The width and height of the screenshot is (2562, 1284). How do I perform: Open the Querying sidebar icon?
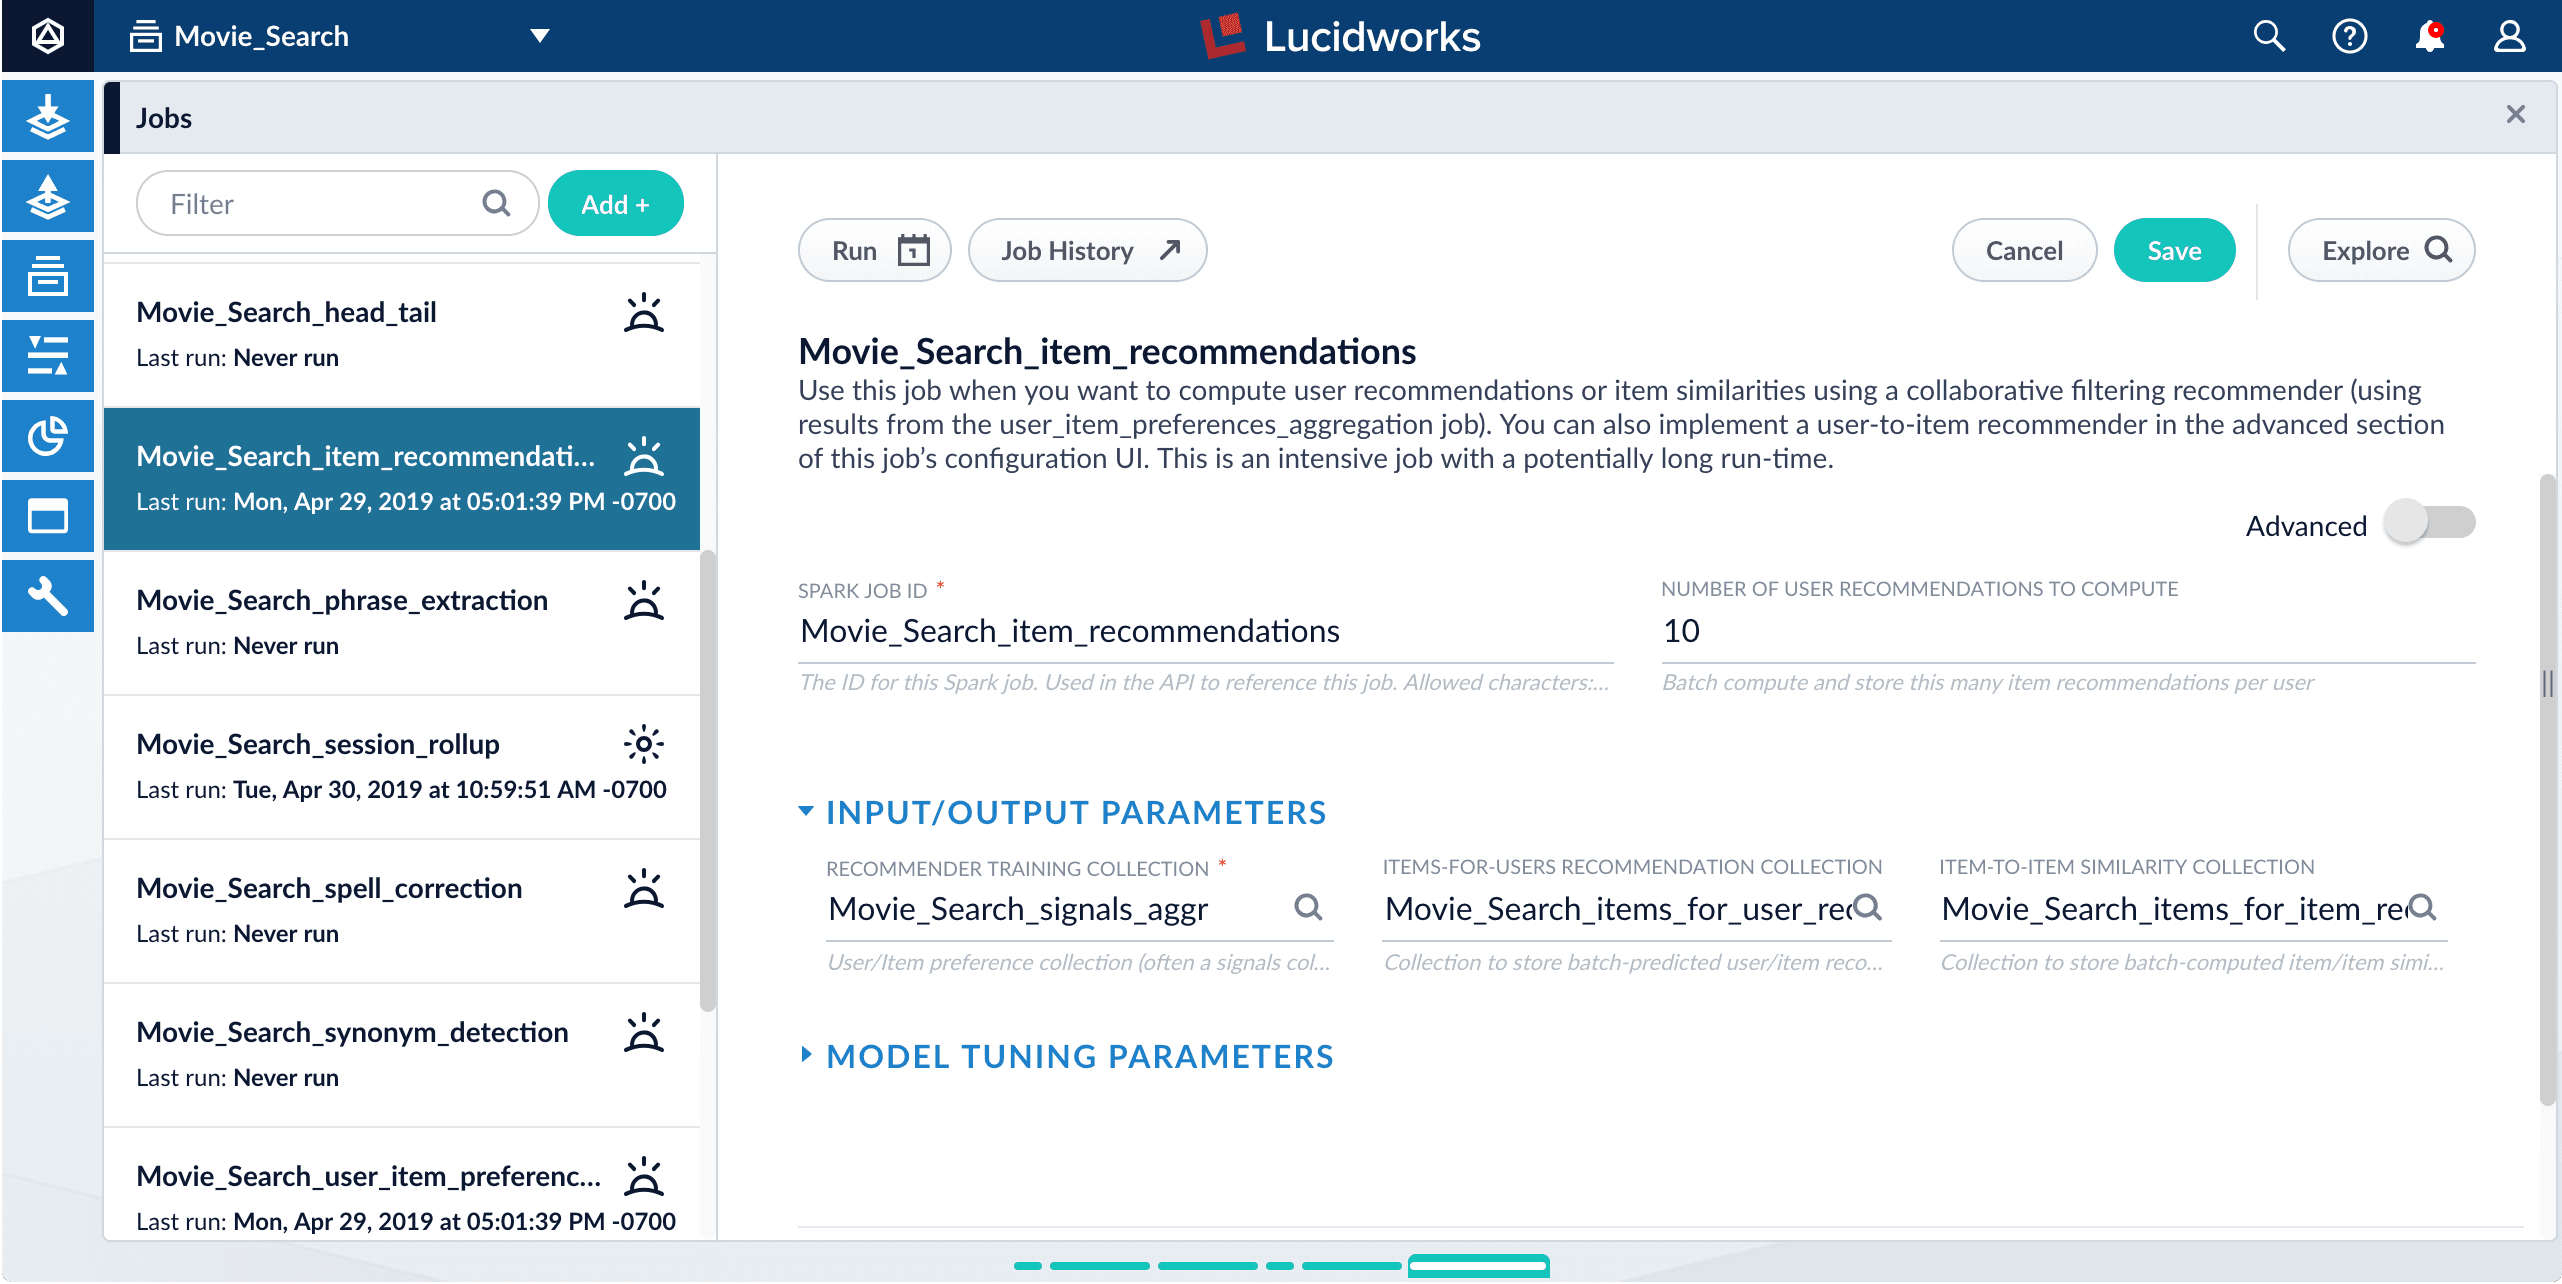click(x=47, y=197)
